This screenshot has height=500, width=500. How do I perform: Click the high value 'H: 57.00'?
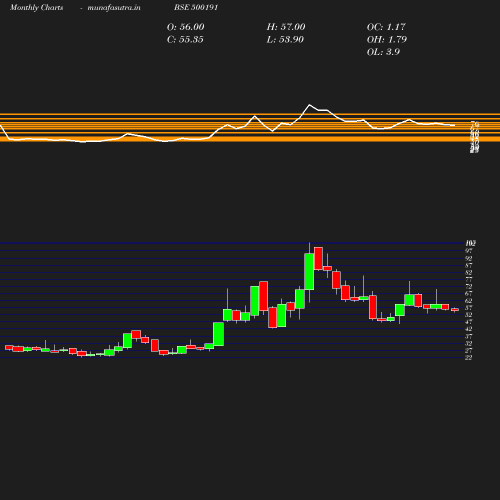pos(286,27)
